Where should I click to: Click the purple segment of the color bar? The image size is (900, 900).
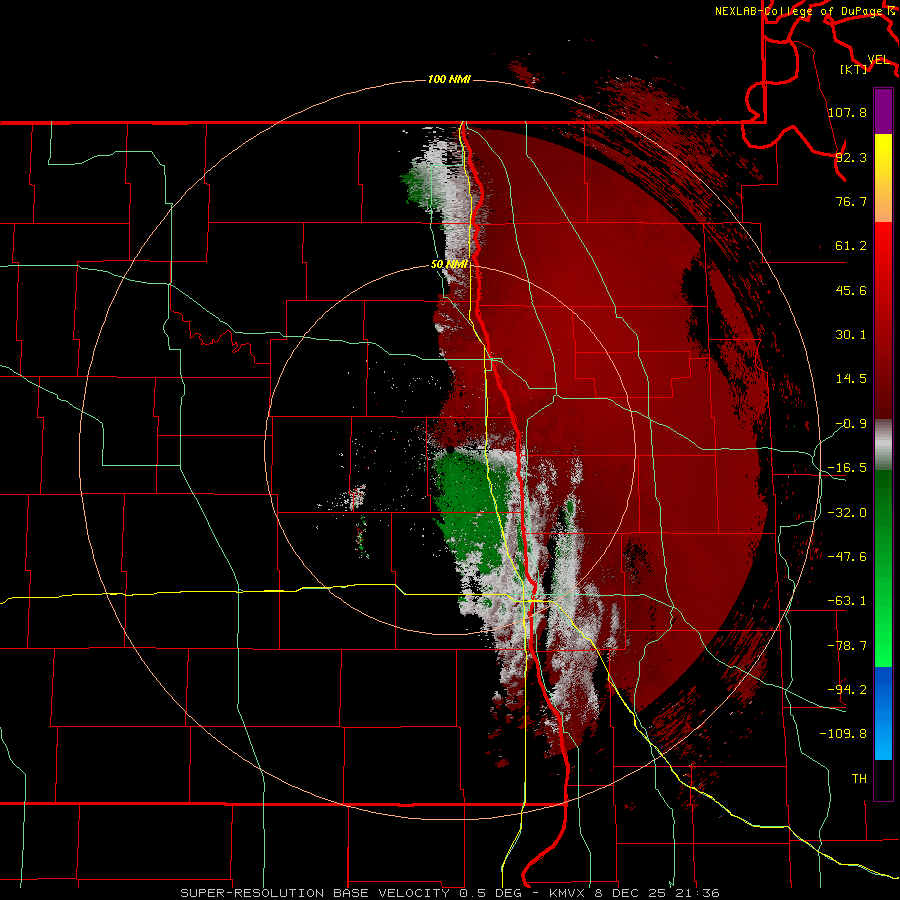(x=883, y=111)
